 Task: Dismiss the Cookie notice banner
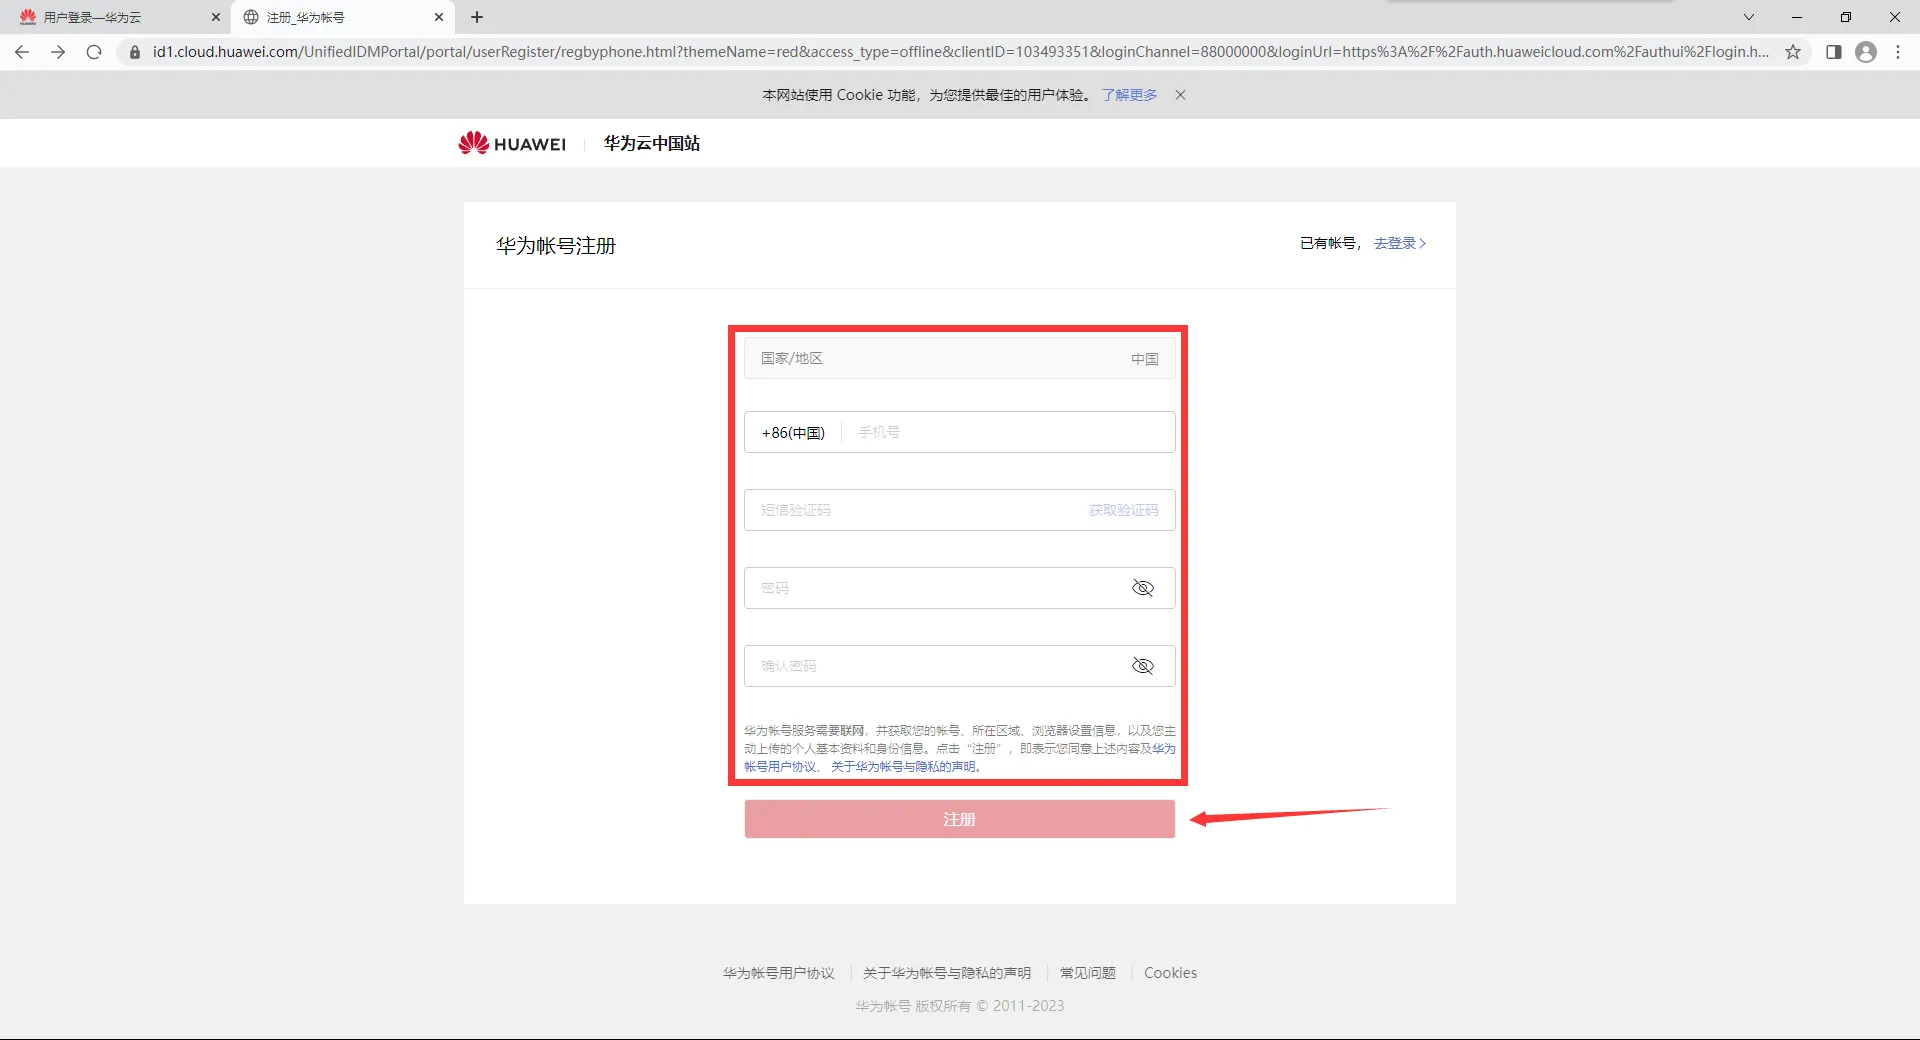(x=1181, y=95)
